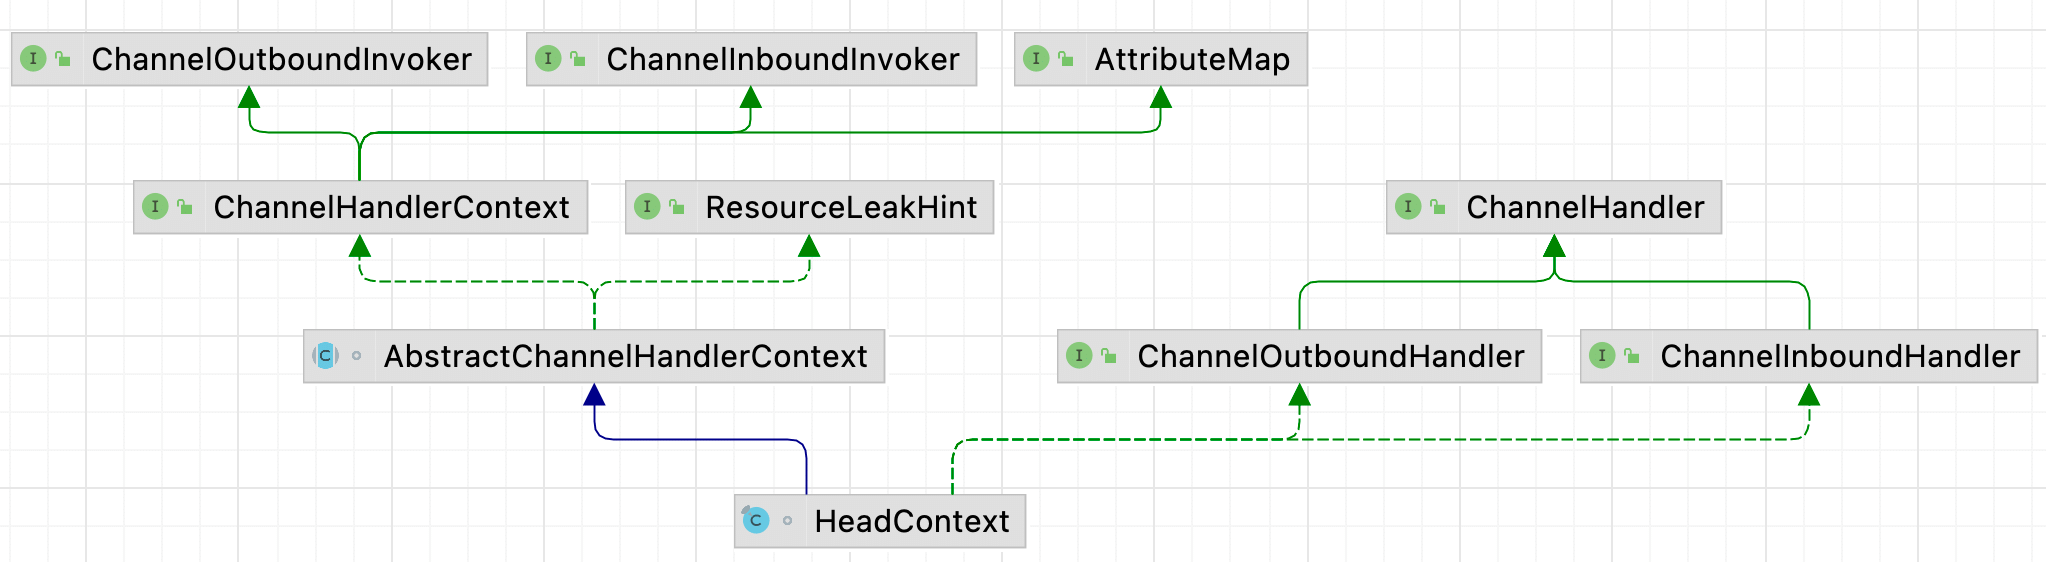This screenshot has height=562, width=2046.
Task: Click the ChannelInboundHandler name text
Action: (x=1839, y=357)
